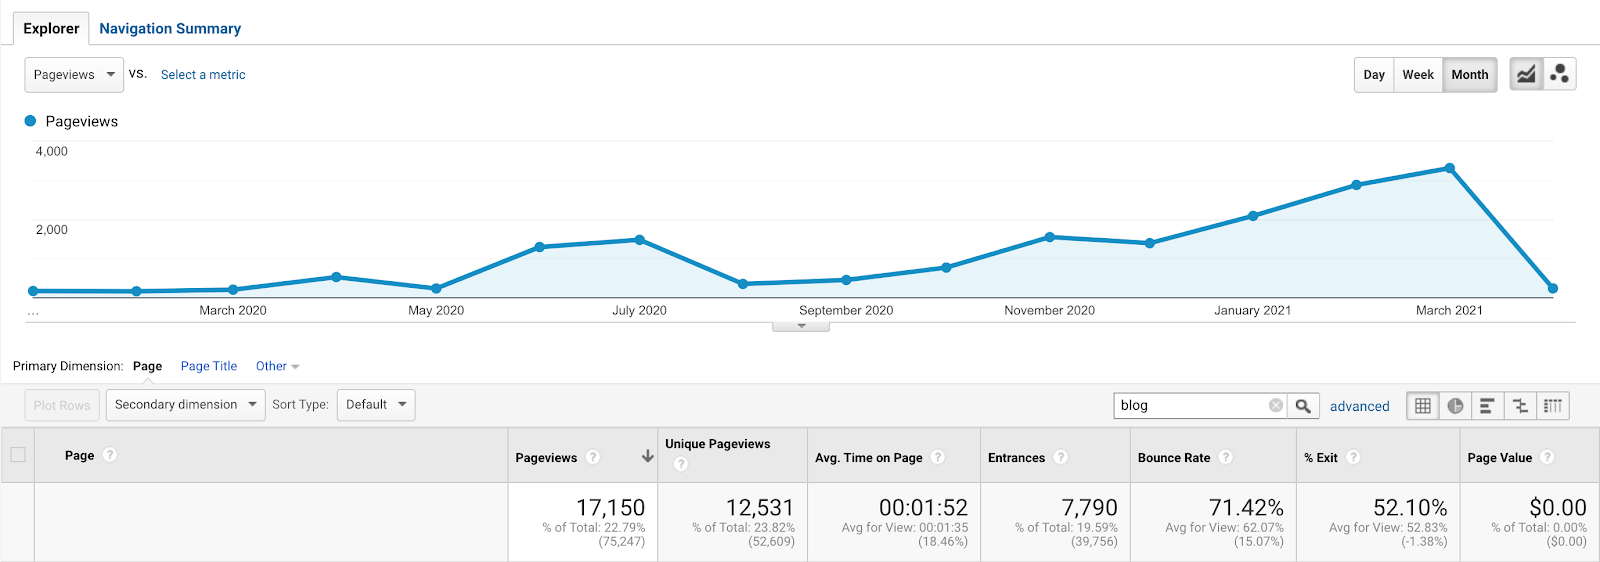Open help for Pageviews column
The height and width of the screenshot is (562, 1600).
pyautogui.click(x=593, y=457)
